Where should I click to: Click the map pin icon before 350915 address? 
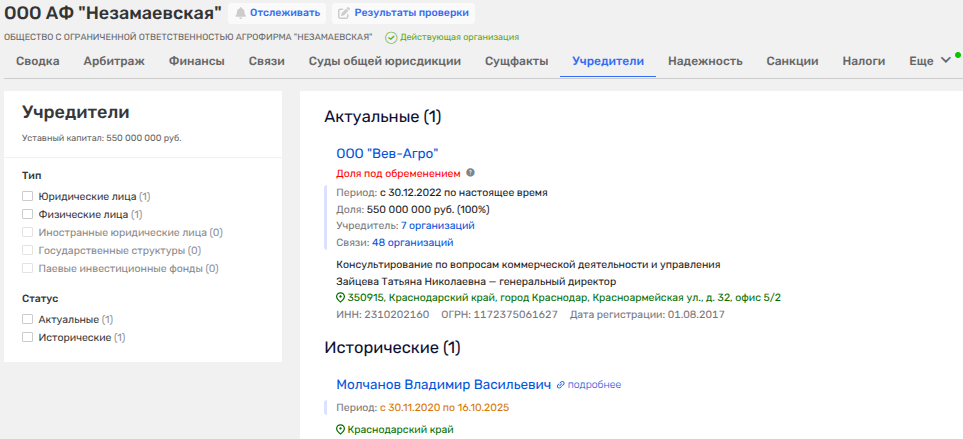pos(341,298)
